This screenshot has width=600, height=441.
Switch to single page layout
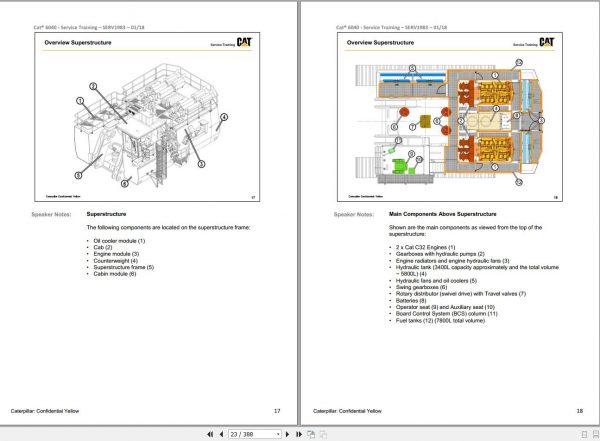[584, 434]
